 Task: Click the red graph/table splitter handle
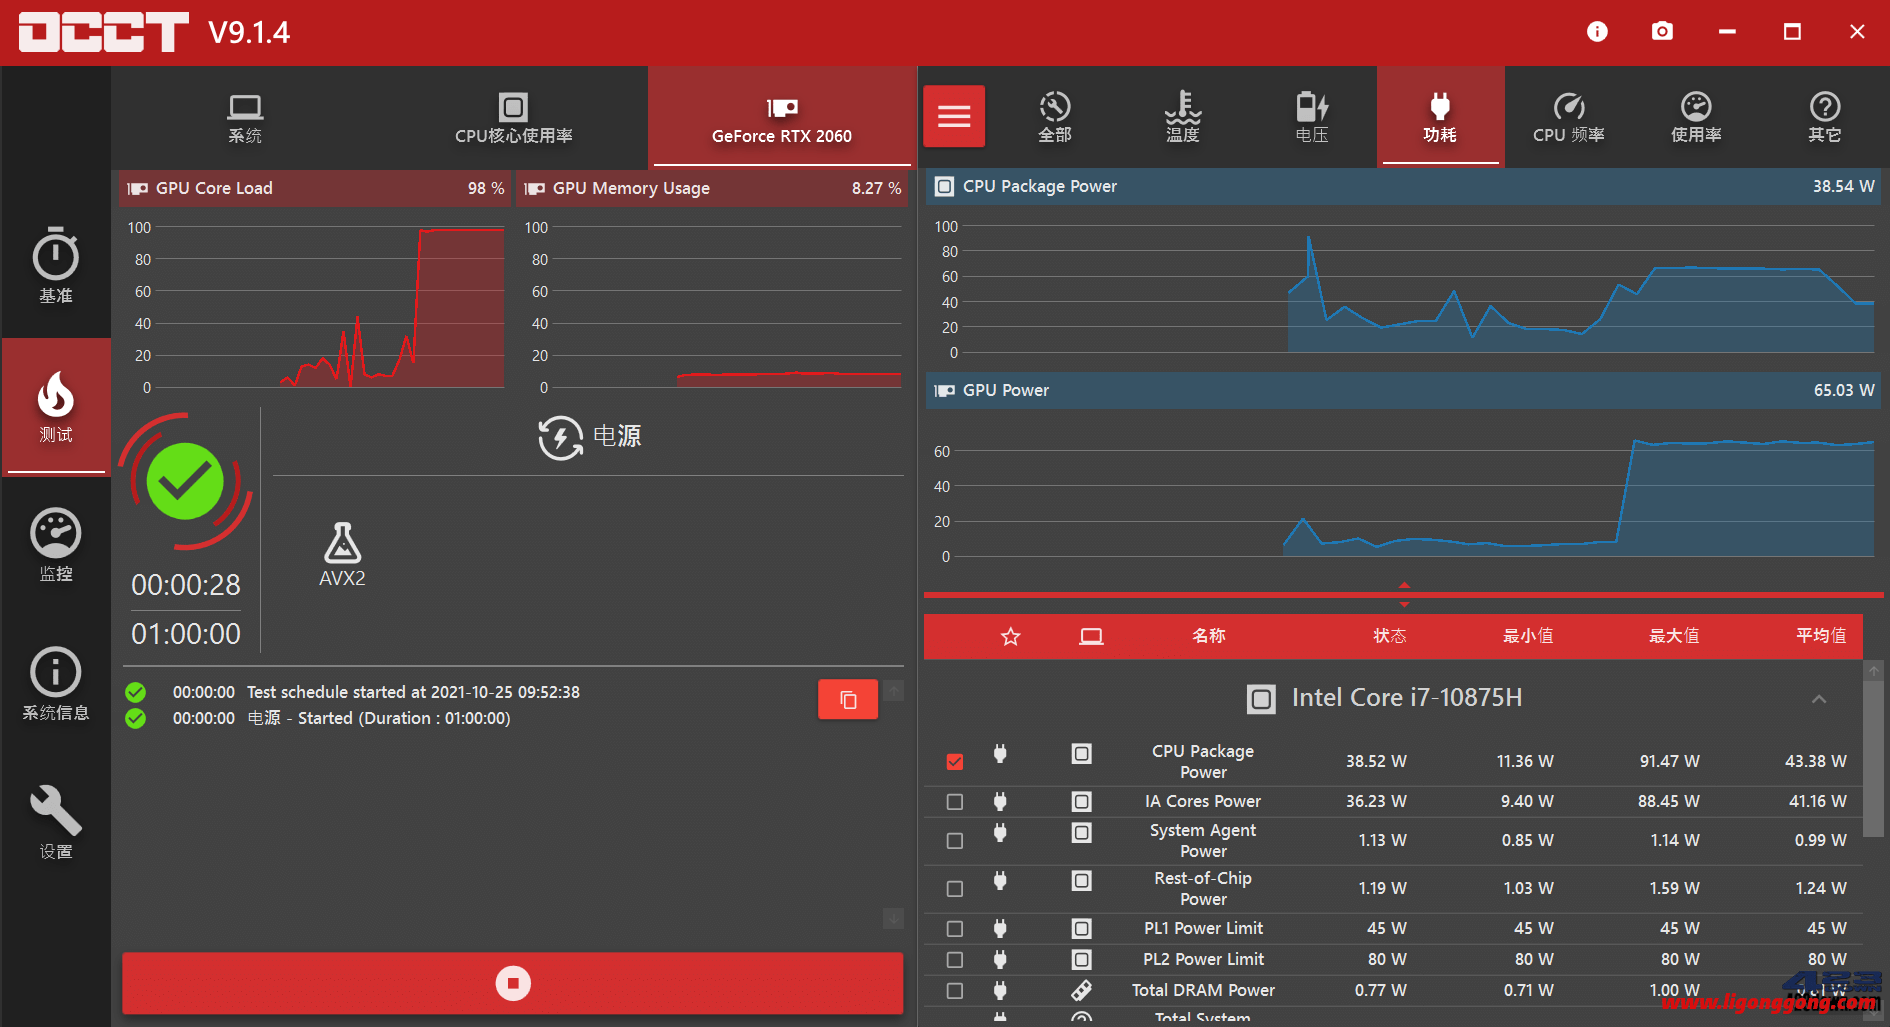click(1404, 594)
